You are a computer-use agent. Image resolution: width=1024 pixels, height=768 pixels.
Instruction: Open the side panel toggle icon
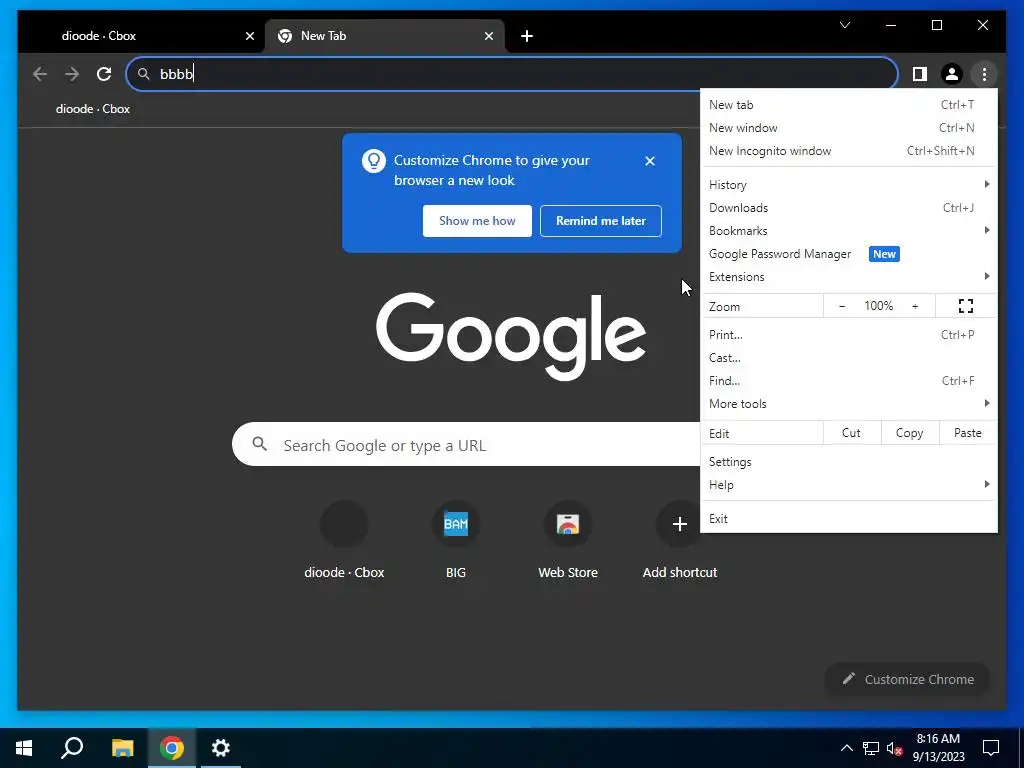[x=920, y=74]
